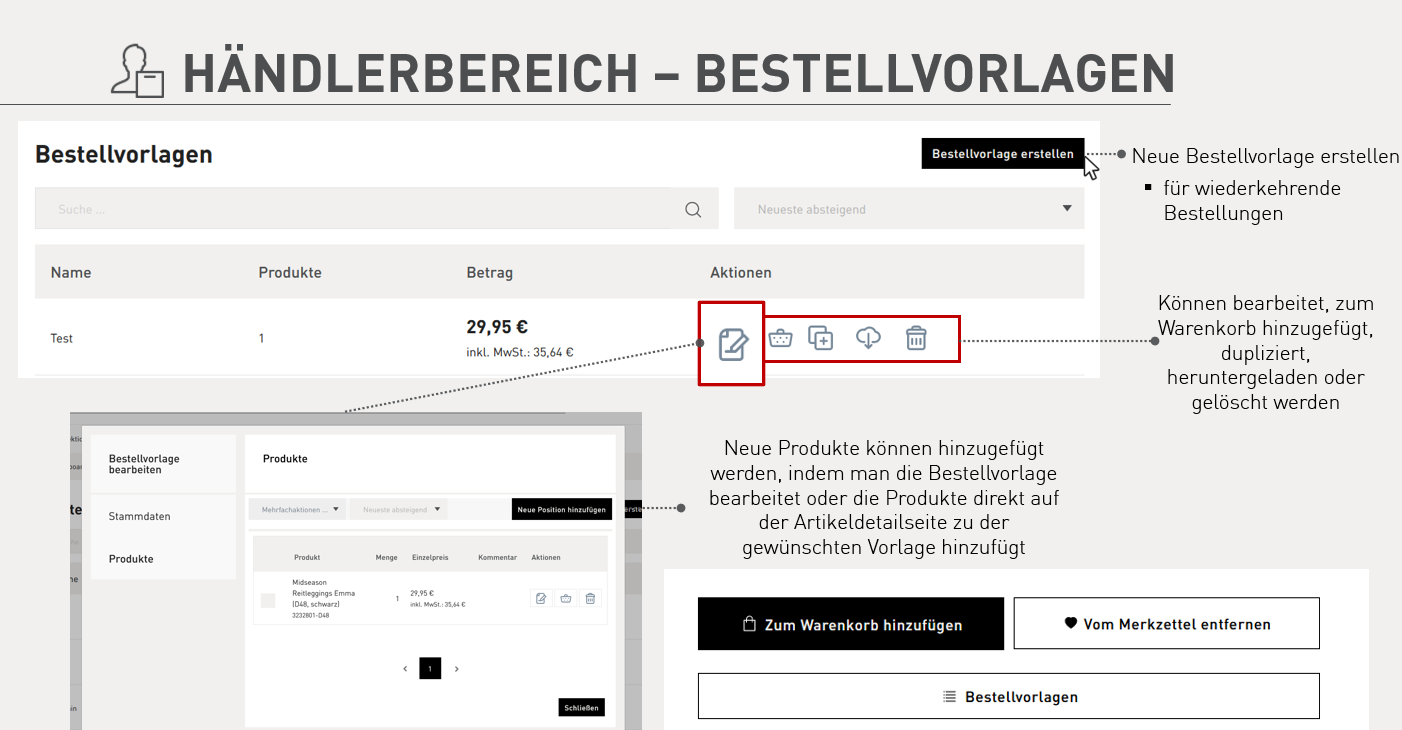Delete Midseason Reitleggings position in modal
The height and width of the screenshot is (730, 1402).
590,598
